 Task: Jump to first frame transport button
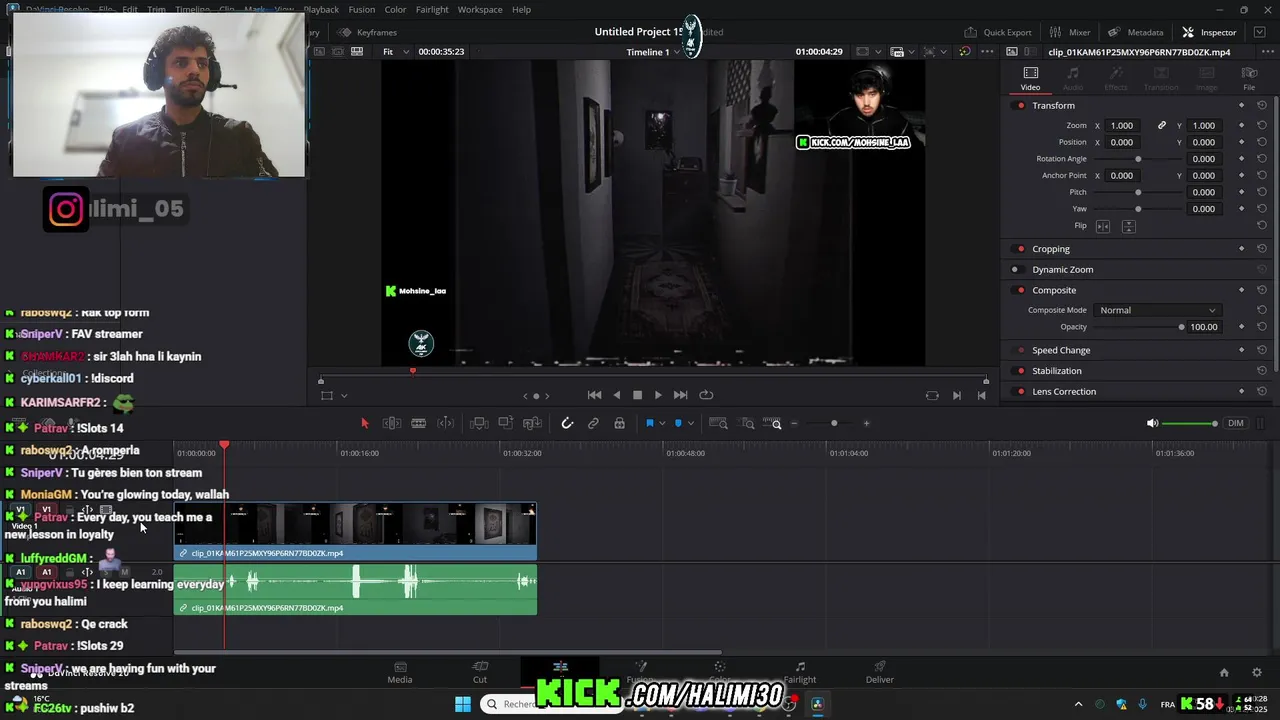pyautogui.click(x=595, y=395)
